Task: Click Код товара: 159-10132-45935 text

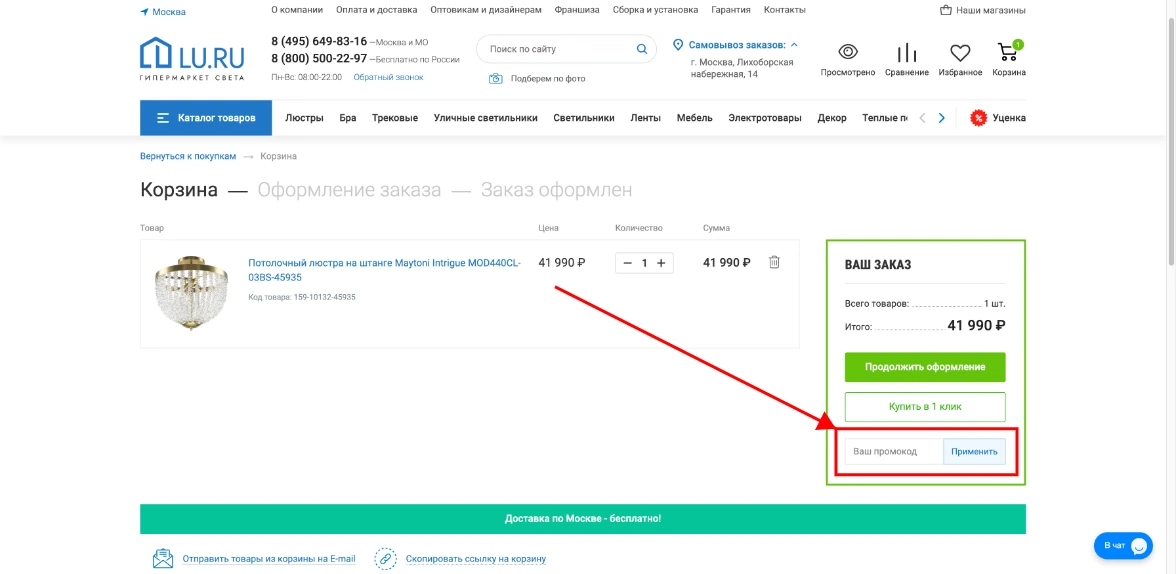Action: pos(302,297)
